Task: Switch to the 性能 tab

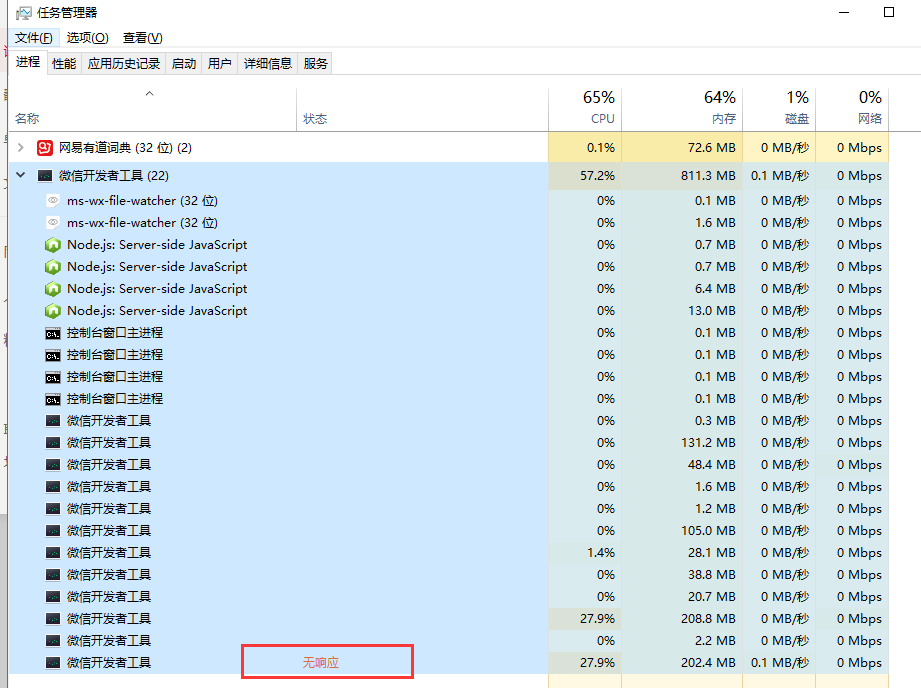Action: 64,63
